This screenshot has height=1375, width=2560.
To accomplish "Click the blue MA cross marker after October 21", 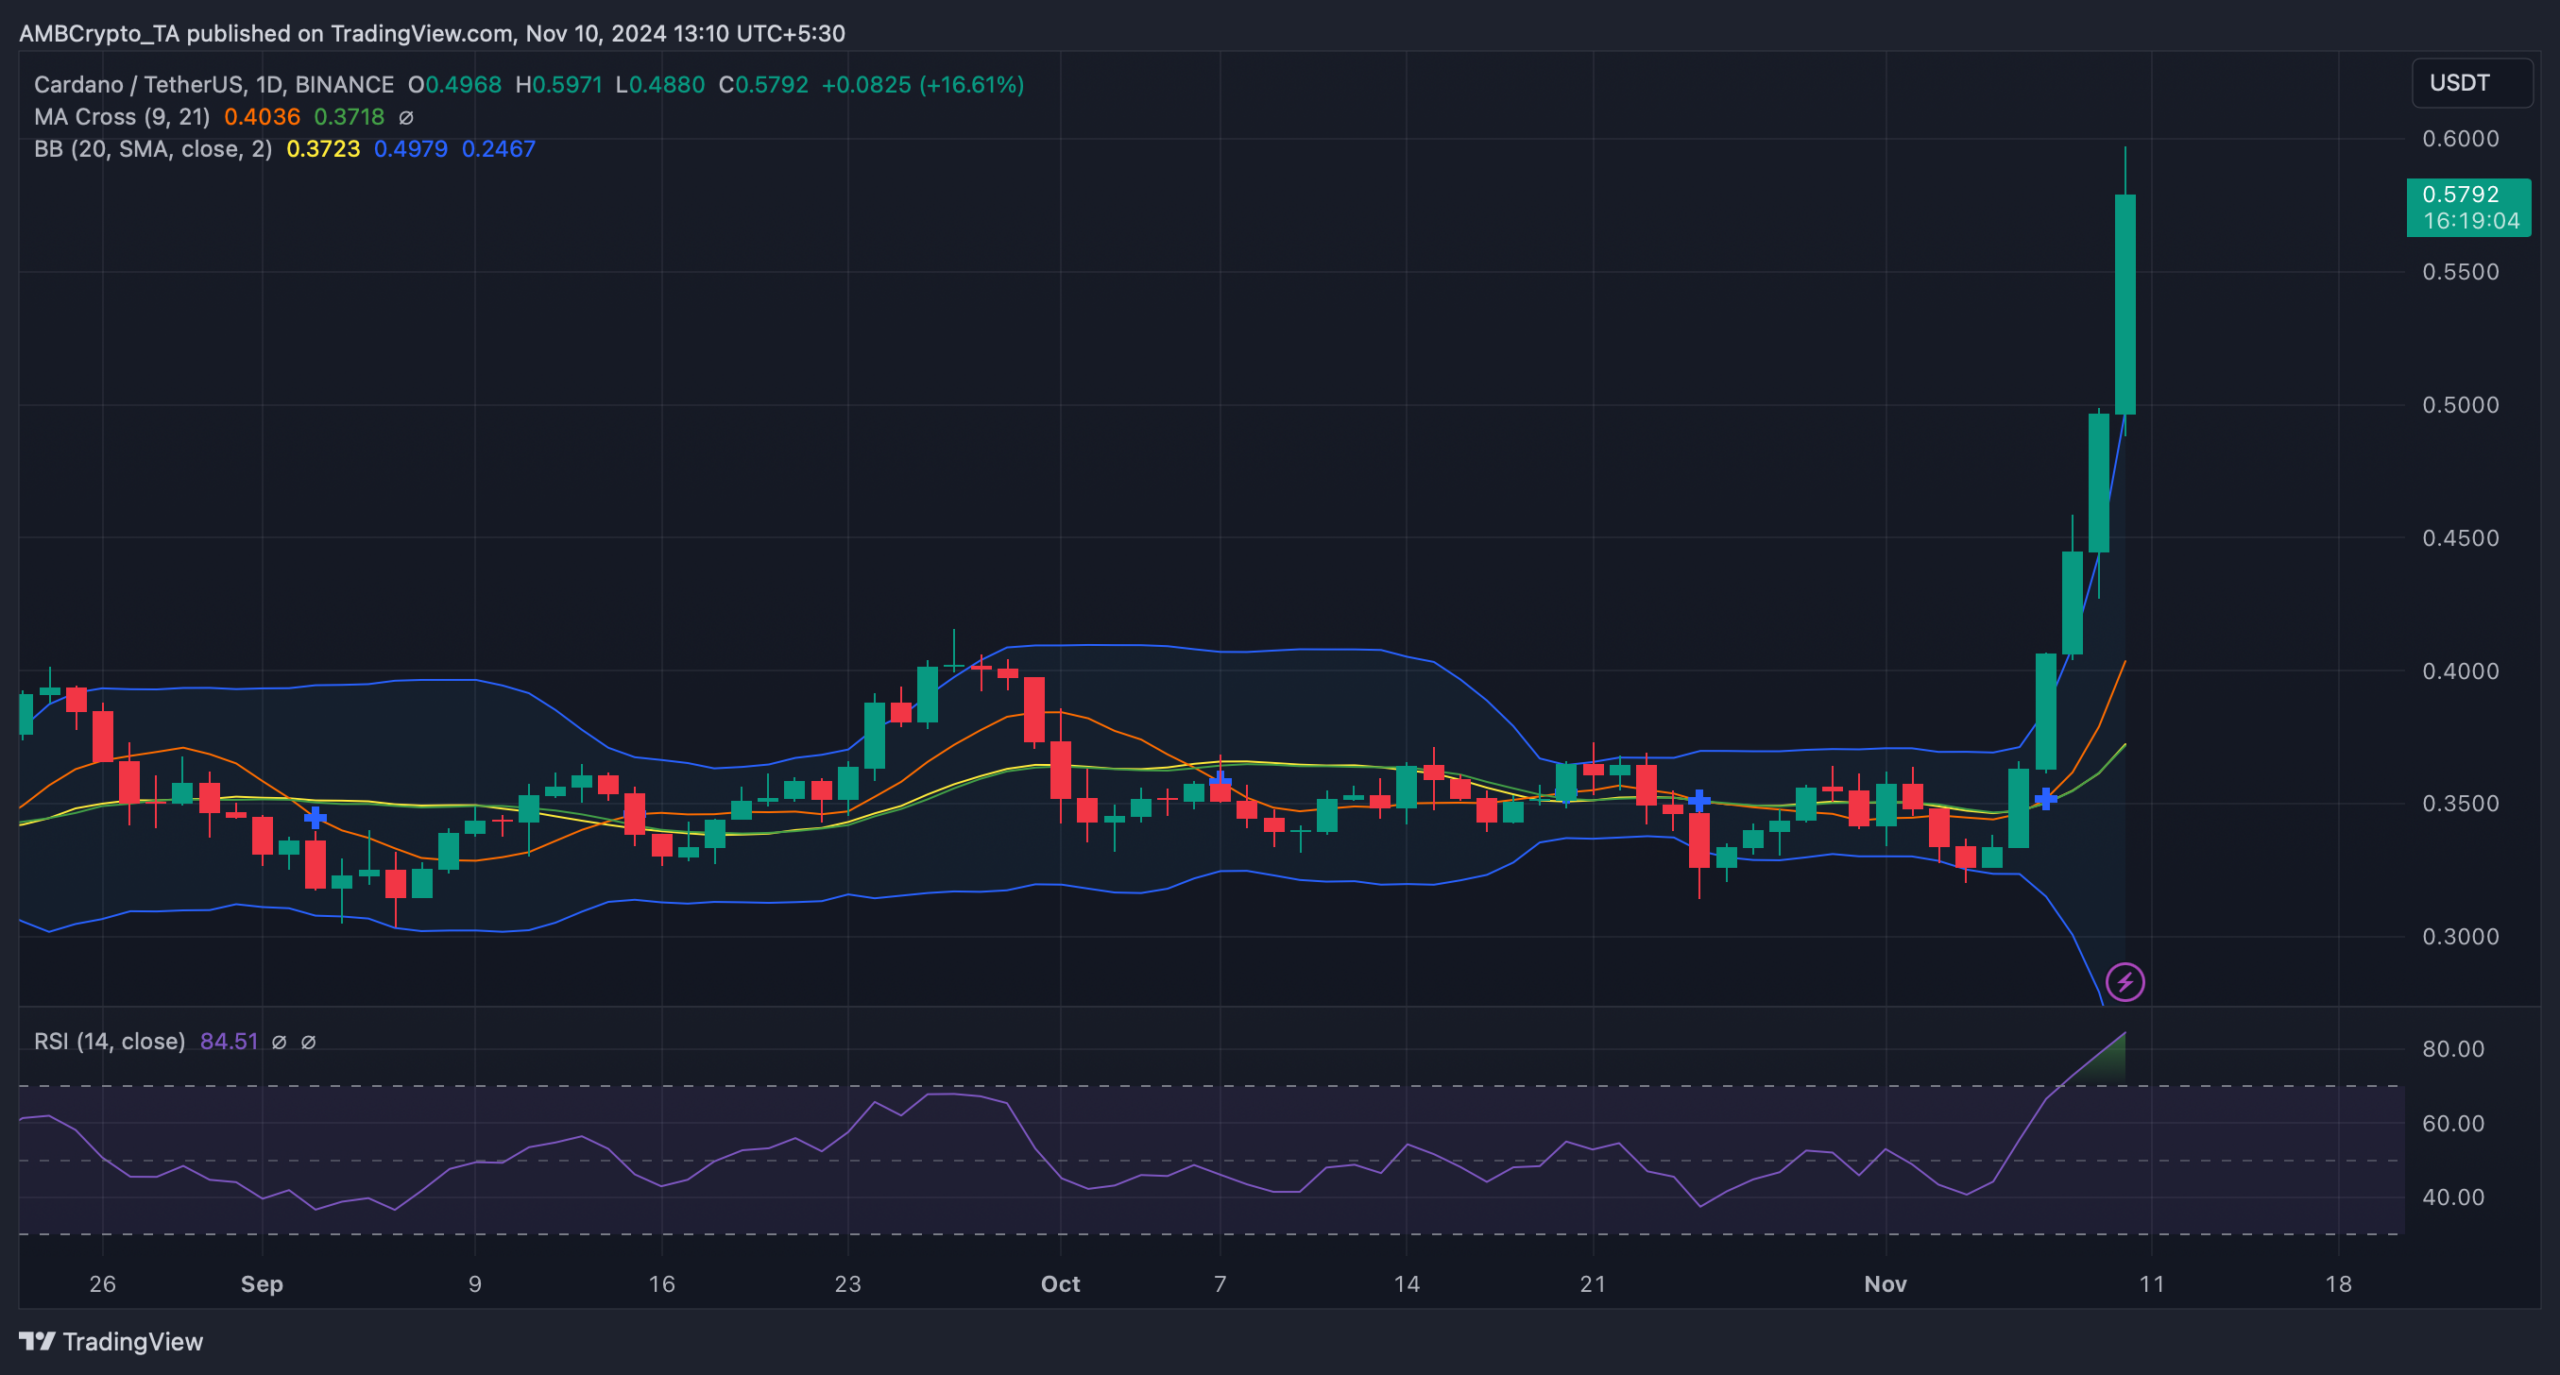I will (1699, 801).
